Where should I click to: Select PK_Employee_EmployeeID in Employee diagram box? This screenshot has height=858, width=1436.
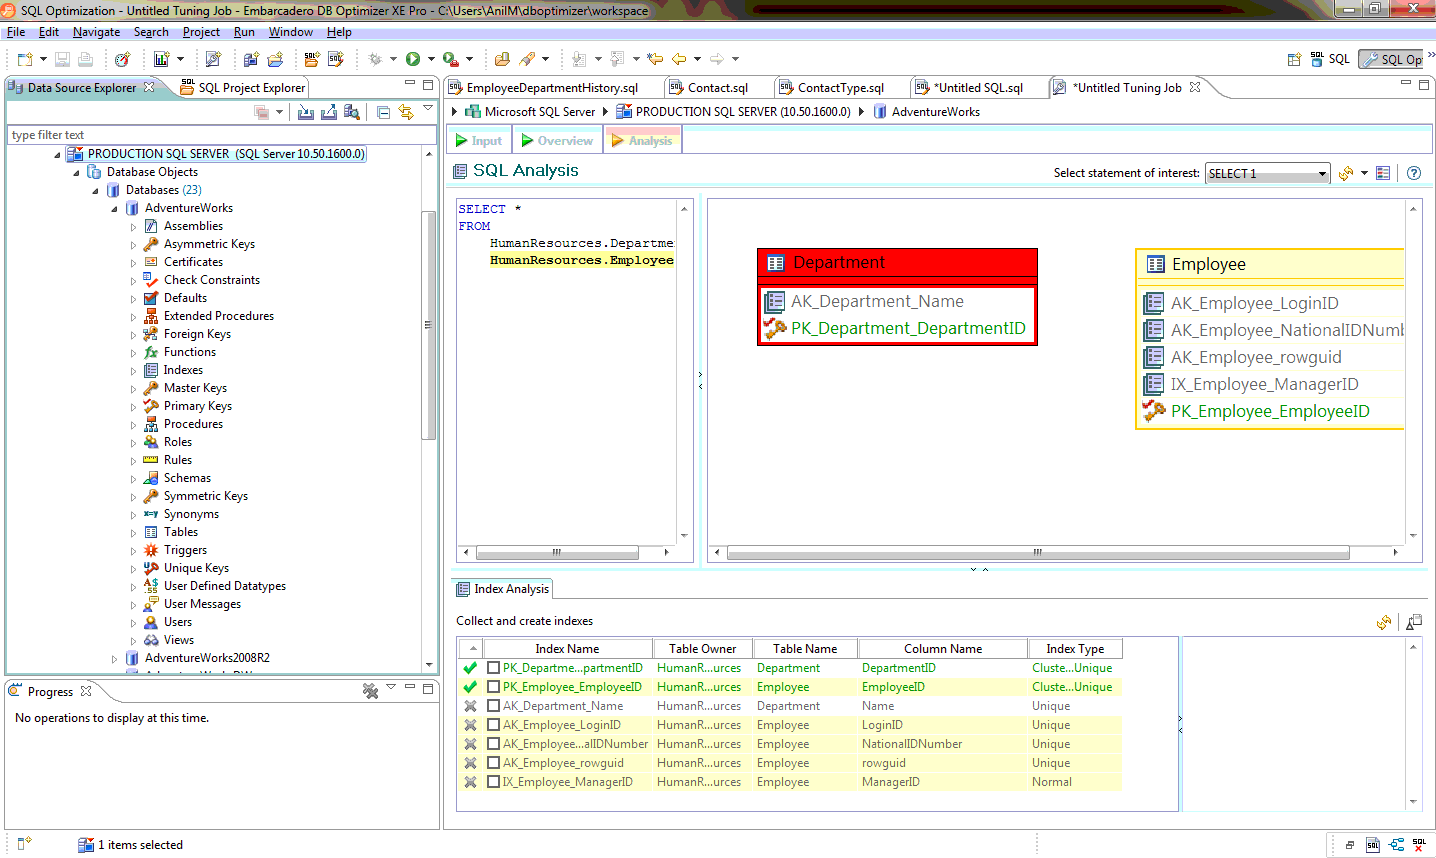1270,411
